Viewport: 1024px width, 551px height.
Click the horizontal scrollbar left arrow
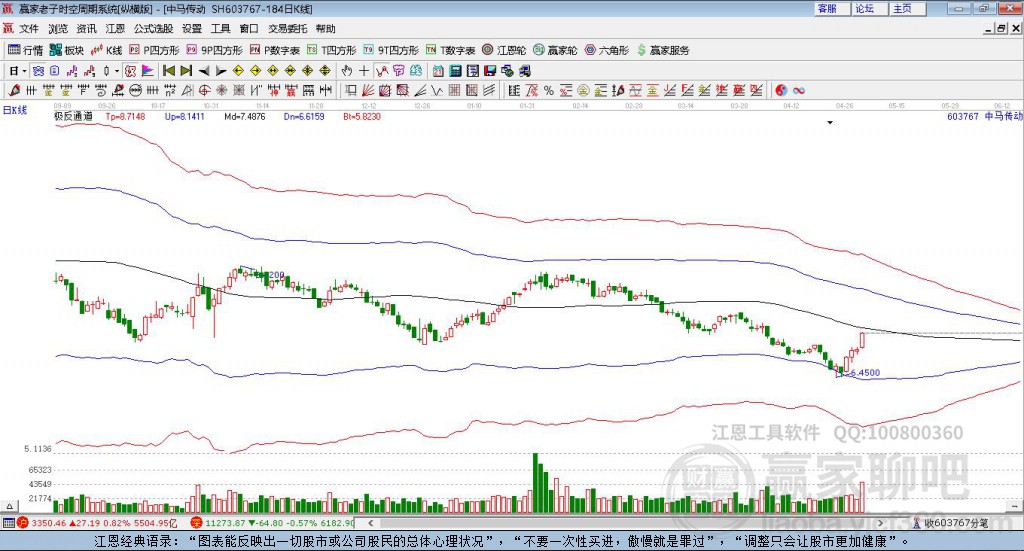point(370,523)
